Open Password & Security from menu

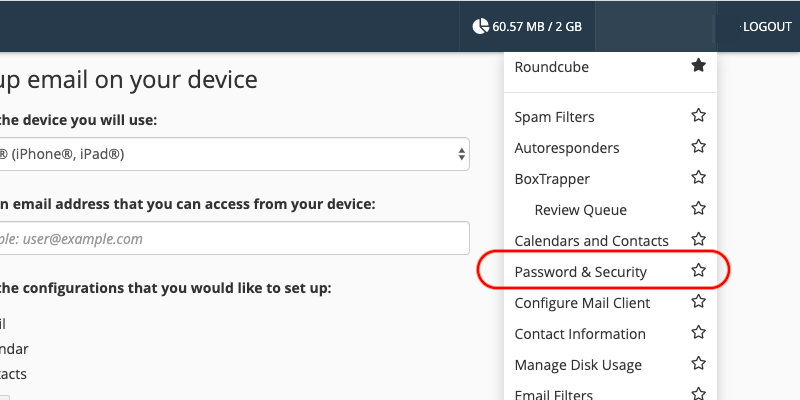(x=581, y=272)
